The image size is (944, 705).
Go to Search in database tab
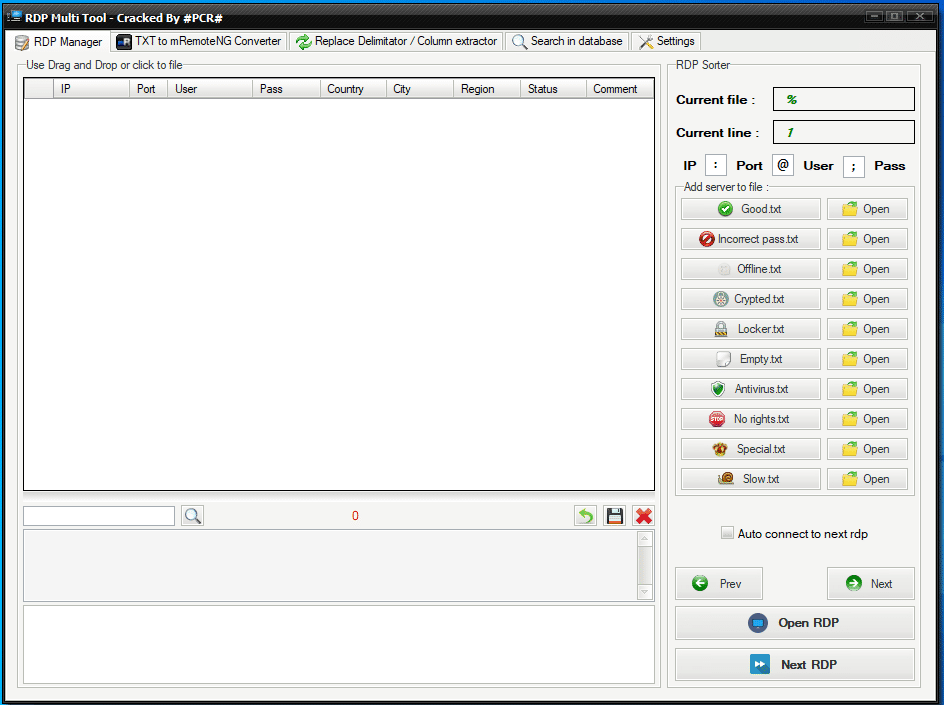pyautogui.click(x=567, y=41)
